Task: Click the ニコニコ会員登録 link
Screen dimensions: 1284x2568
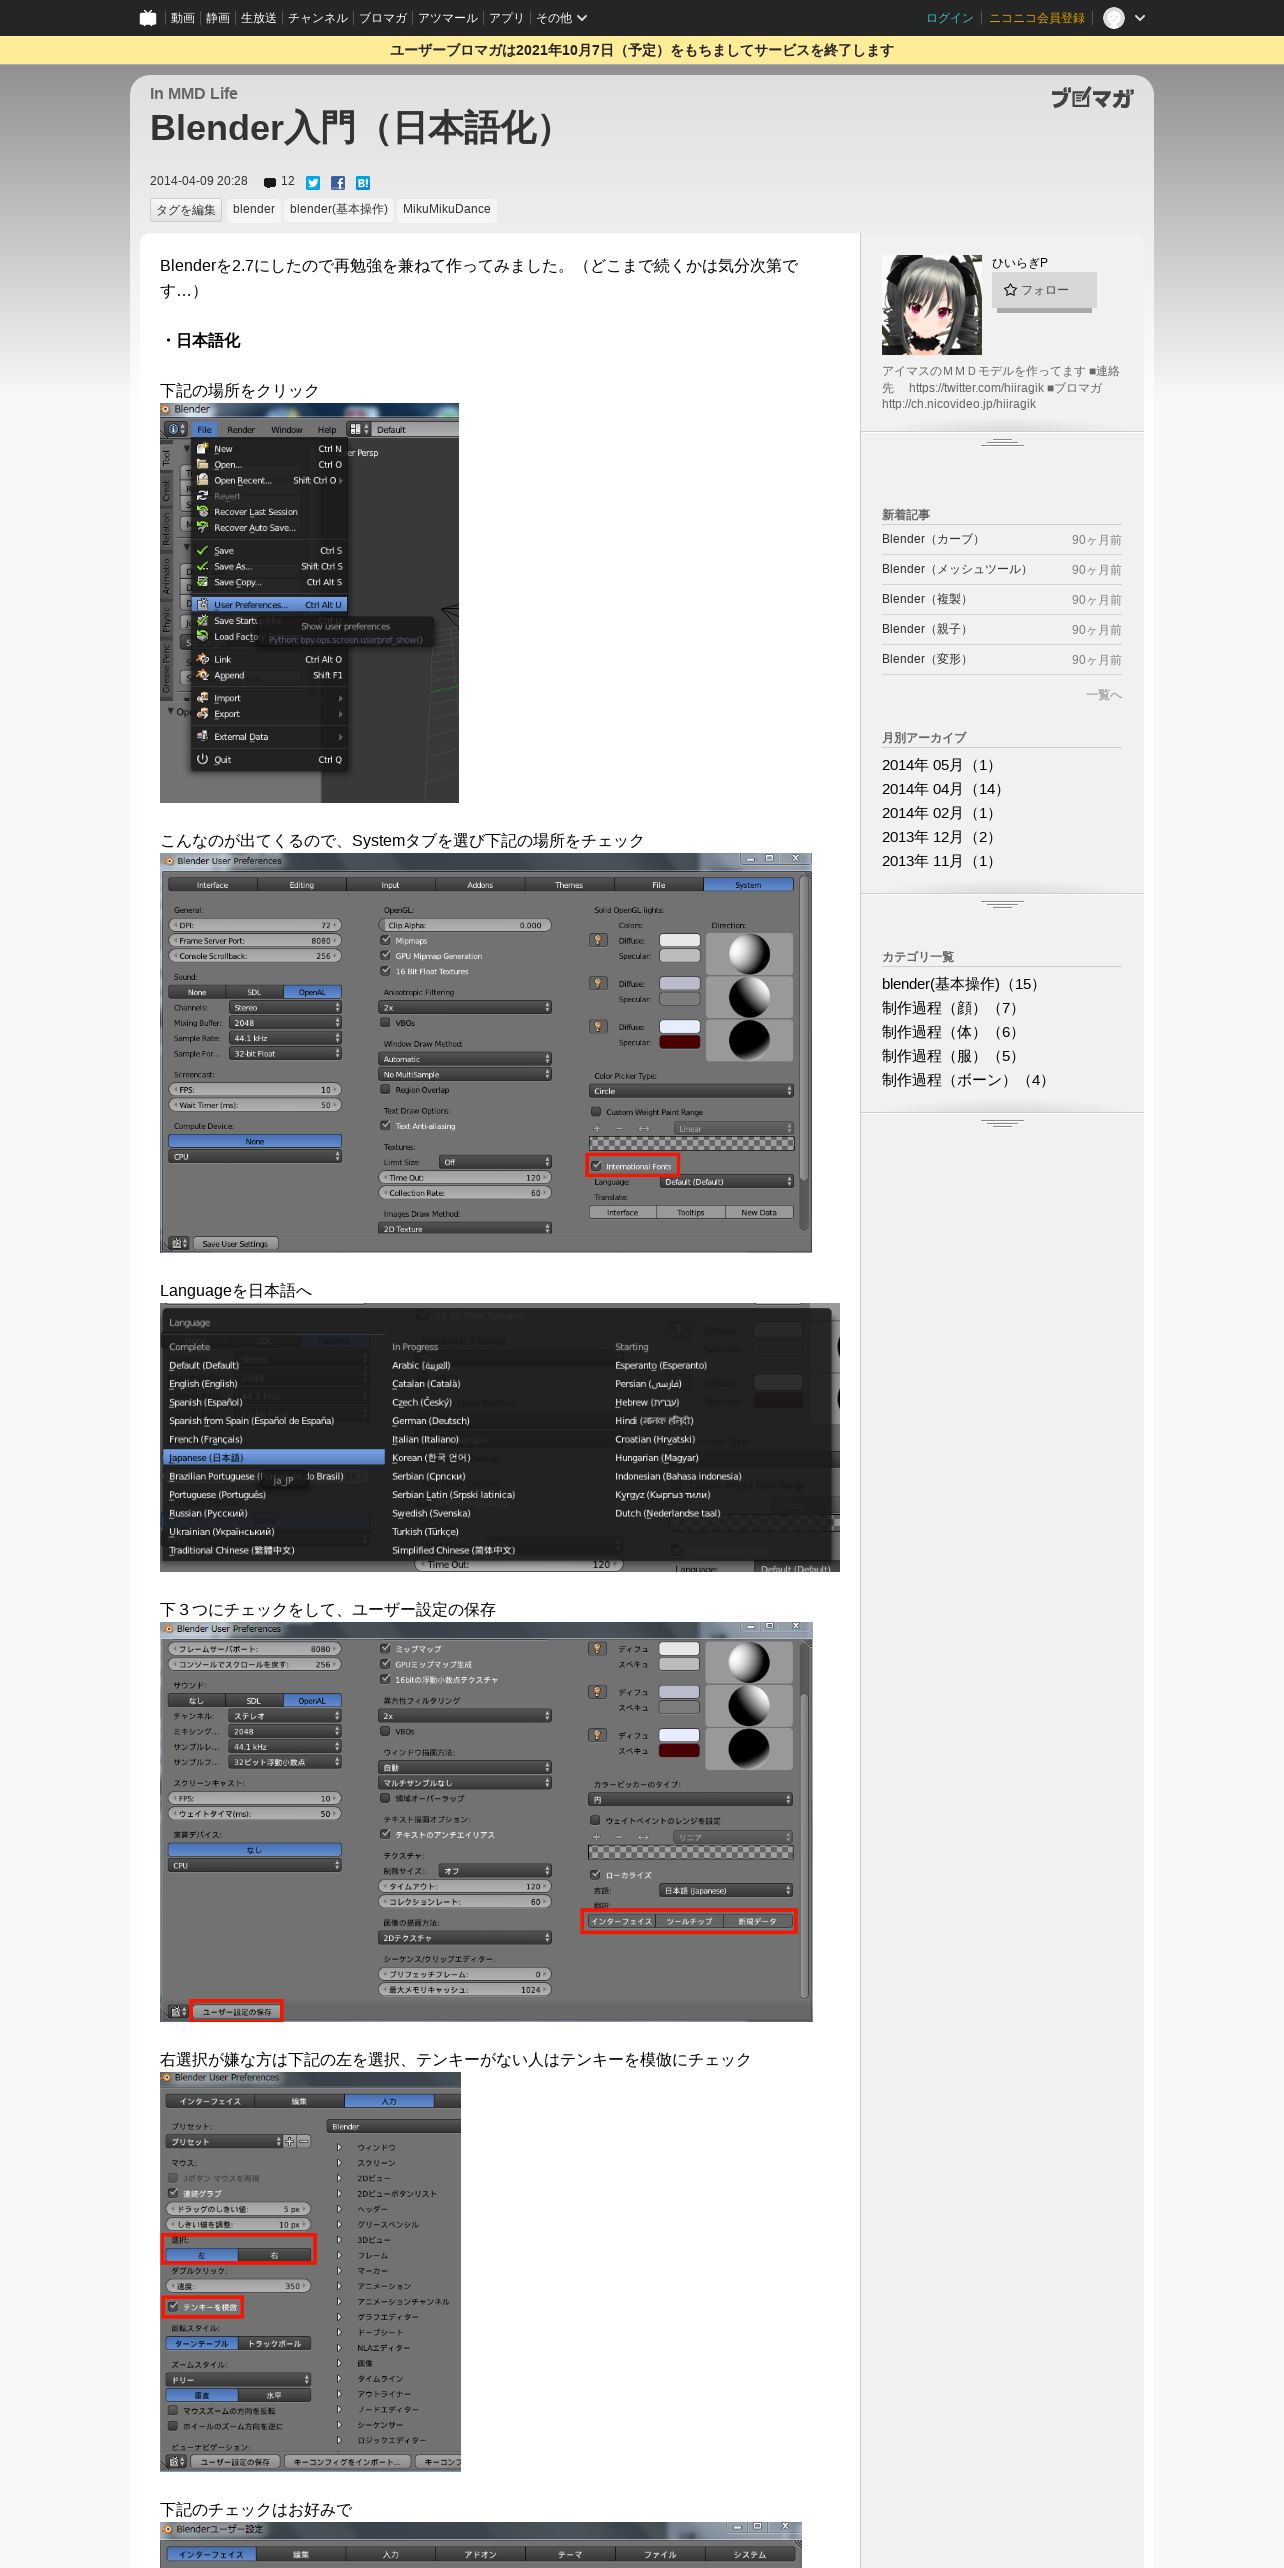Action: click(x=1036, y=18)
